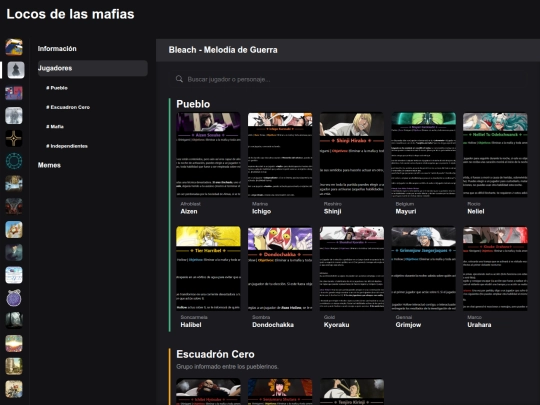Open the teal ring circle game icon
The height and width of the screenshot is (405, 540).
coord(14,161)
